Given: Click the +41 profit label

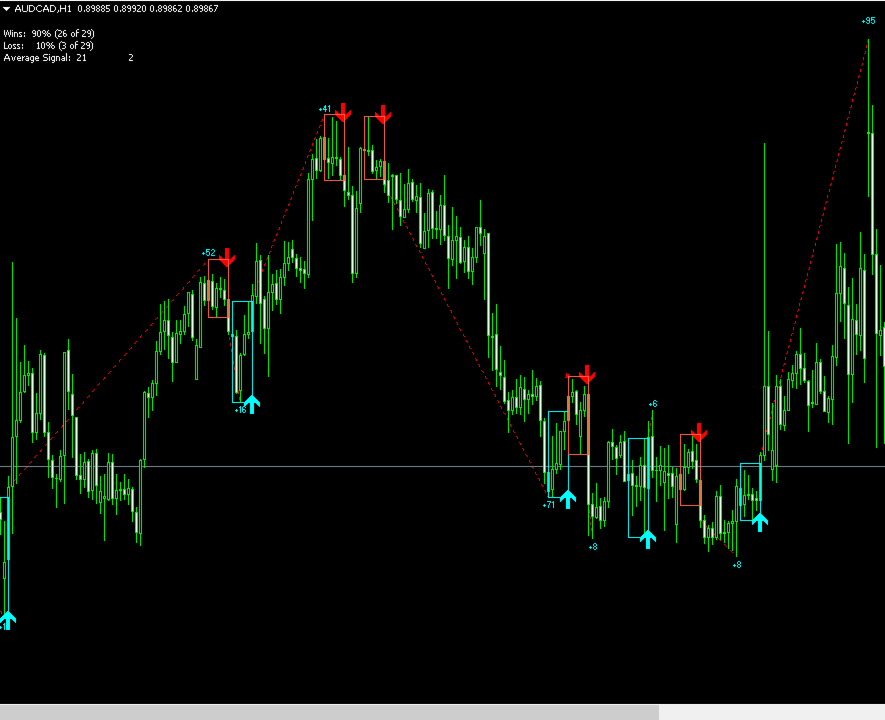Looking at the screenshot, I should [x=325, y=109].
